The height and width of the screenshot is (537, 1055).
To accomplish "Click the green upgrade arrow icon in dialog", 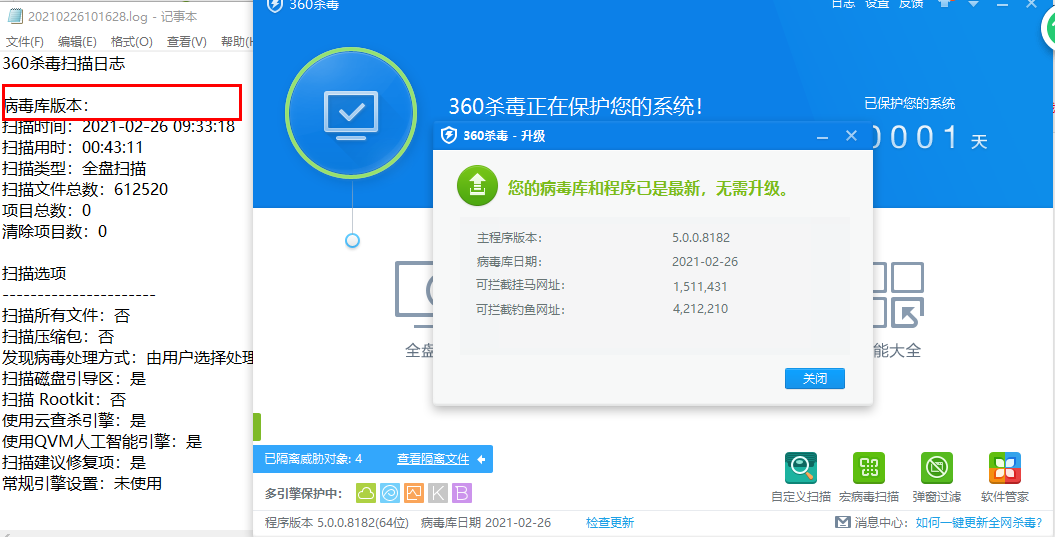I will pyautogui.click(x=477, y=186).
